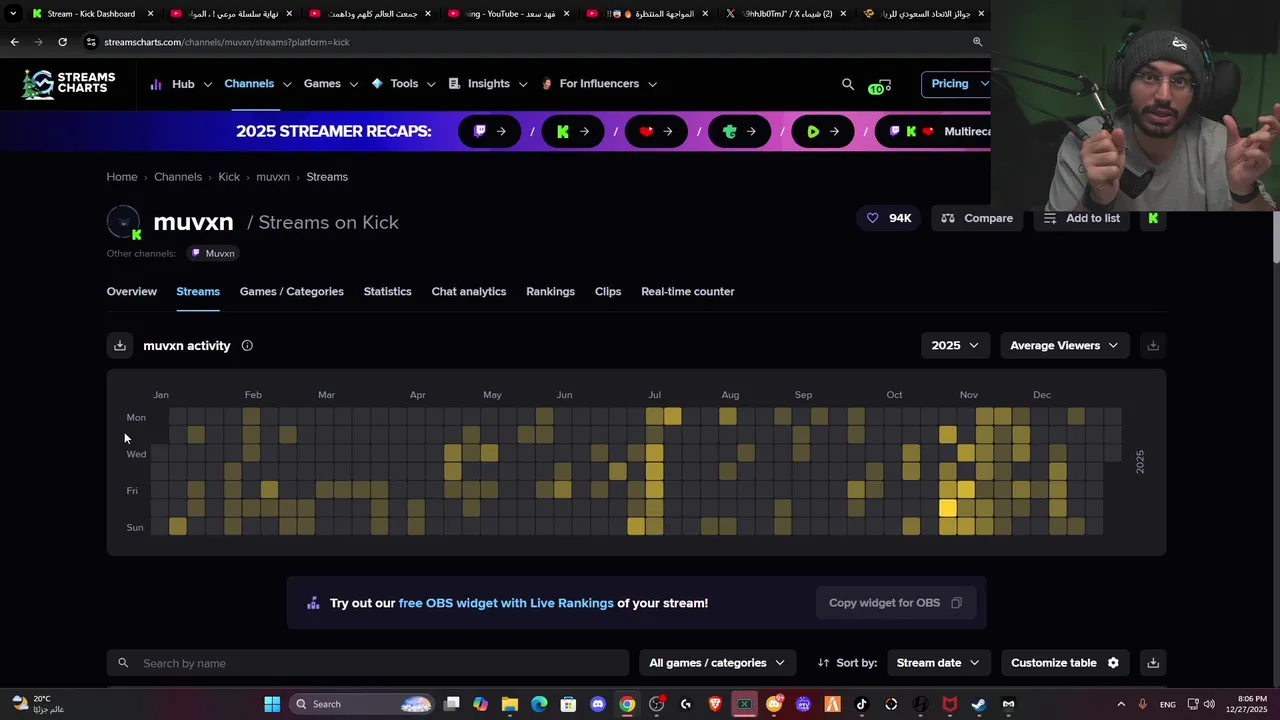The image size is (1280, 720).
Task: Follow free OBS widget with Live Rankings link
Action: [x=506, y=603]
